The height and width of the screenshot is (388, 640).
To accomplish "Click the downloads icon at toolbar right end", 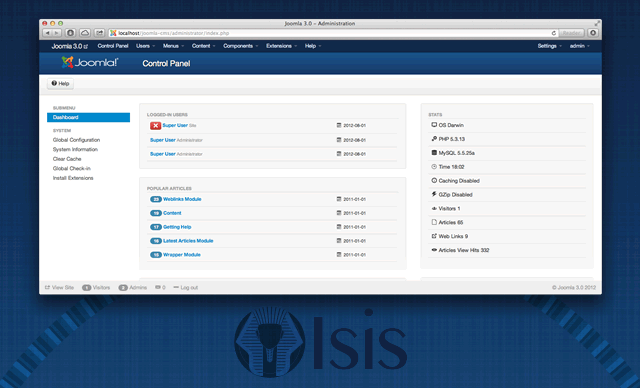I will coord(593,33).
